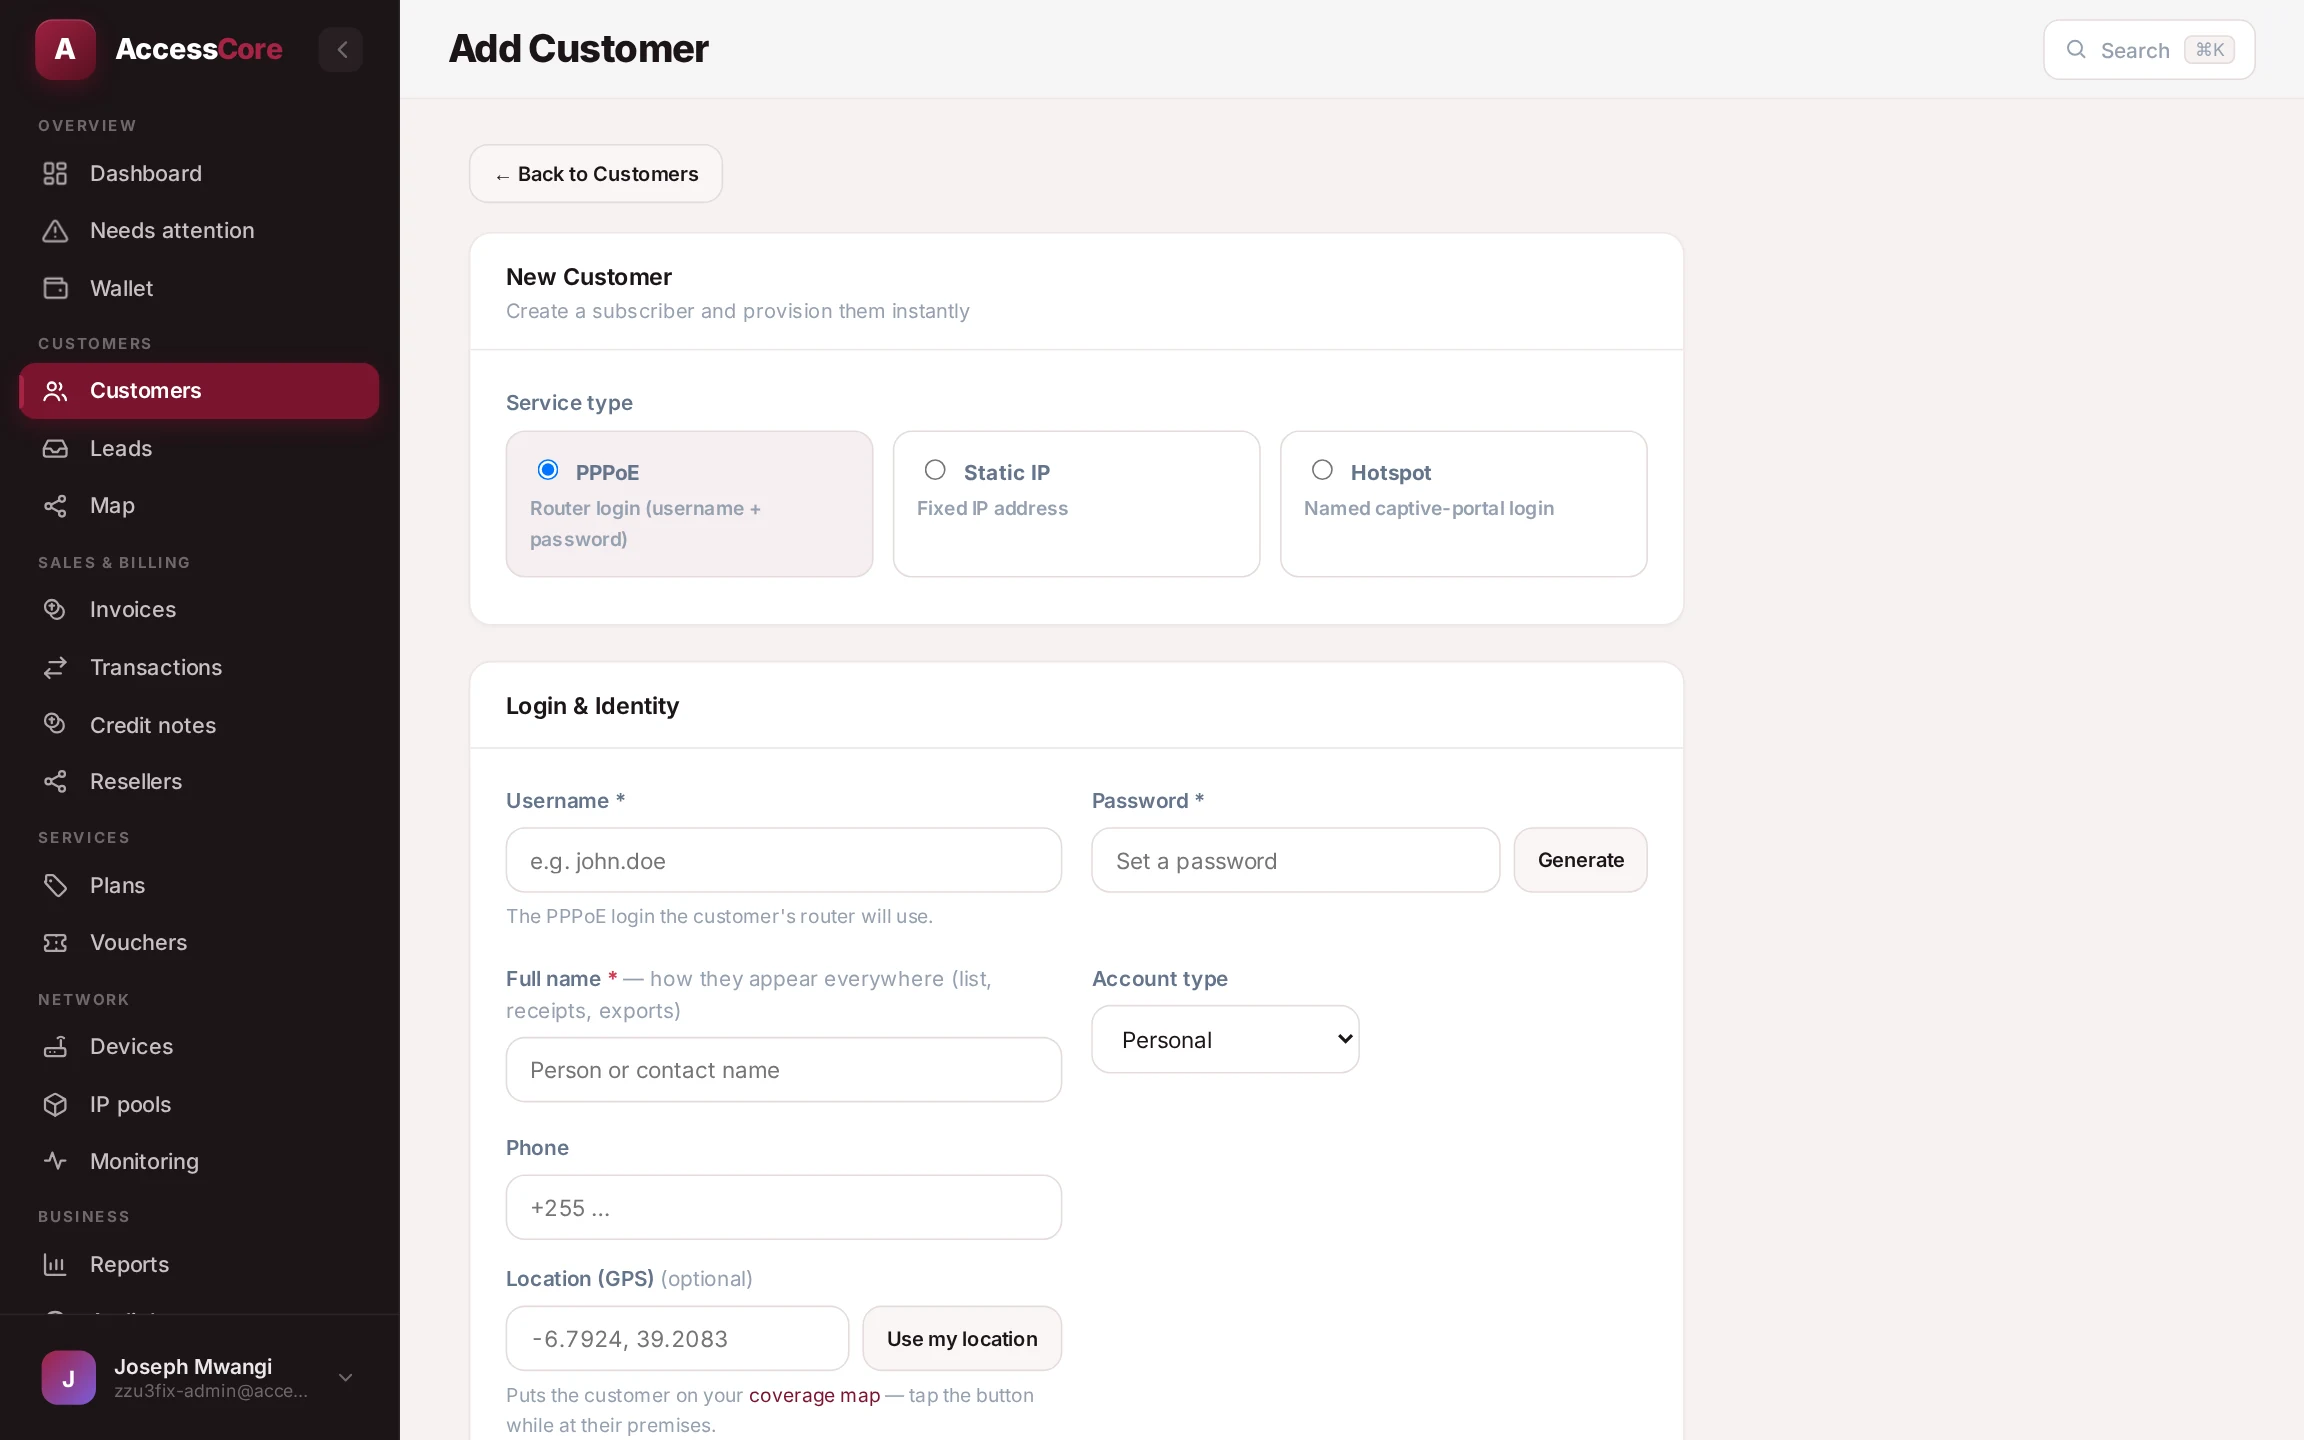Follow the coverage map link
This screenshot has width=2304, height=1440.
pos(814,1395)
